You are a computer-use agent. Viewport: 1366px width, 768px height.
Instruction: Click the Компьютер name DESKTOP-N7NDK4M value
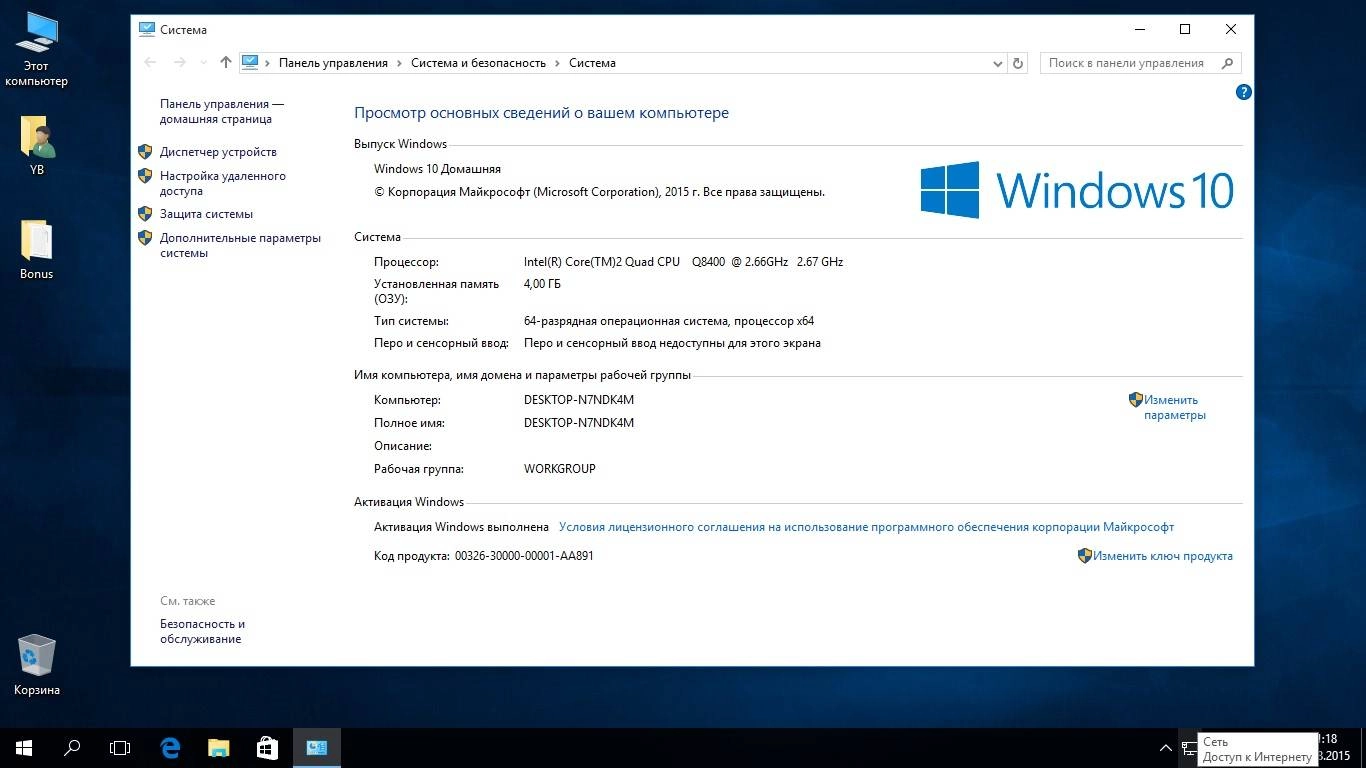(578, 400)
